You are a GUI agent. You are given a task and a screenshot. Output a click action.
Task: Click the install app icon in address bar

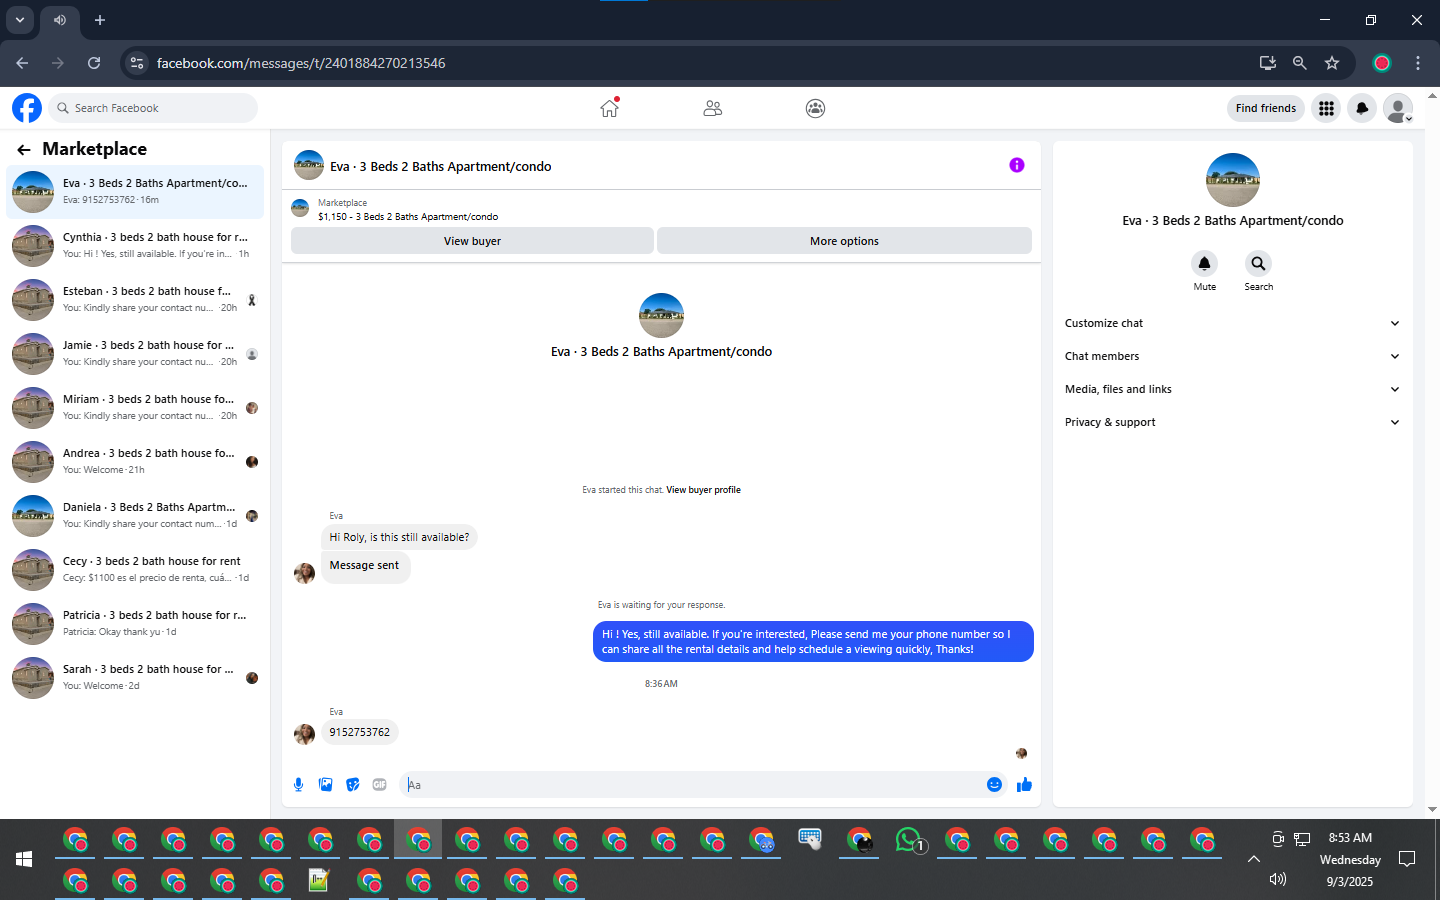1267,63
